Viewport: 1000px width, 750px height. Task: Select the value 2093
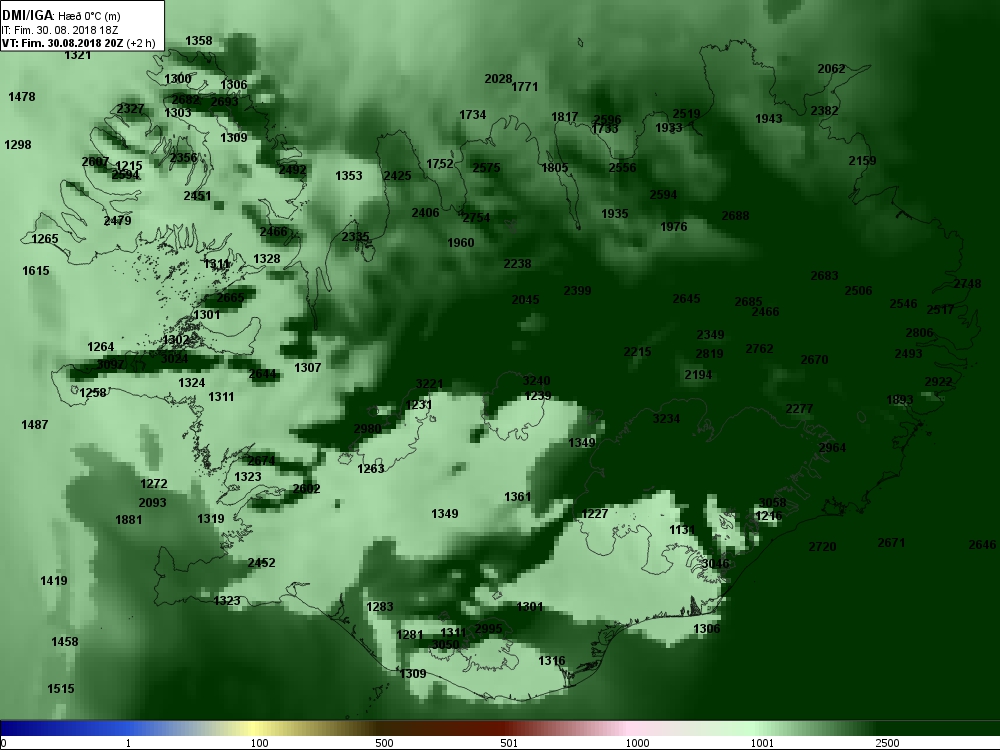coord(152,503)
